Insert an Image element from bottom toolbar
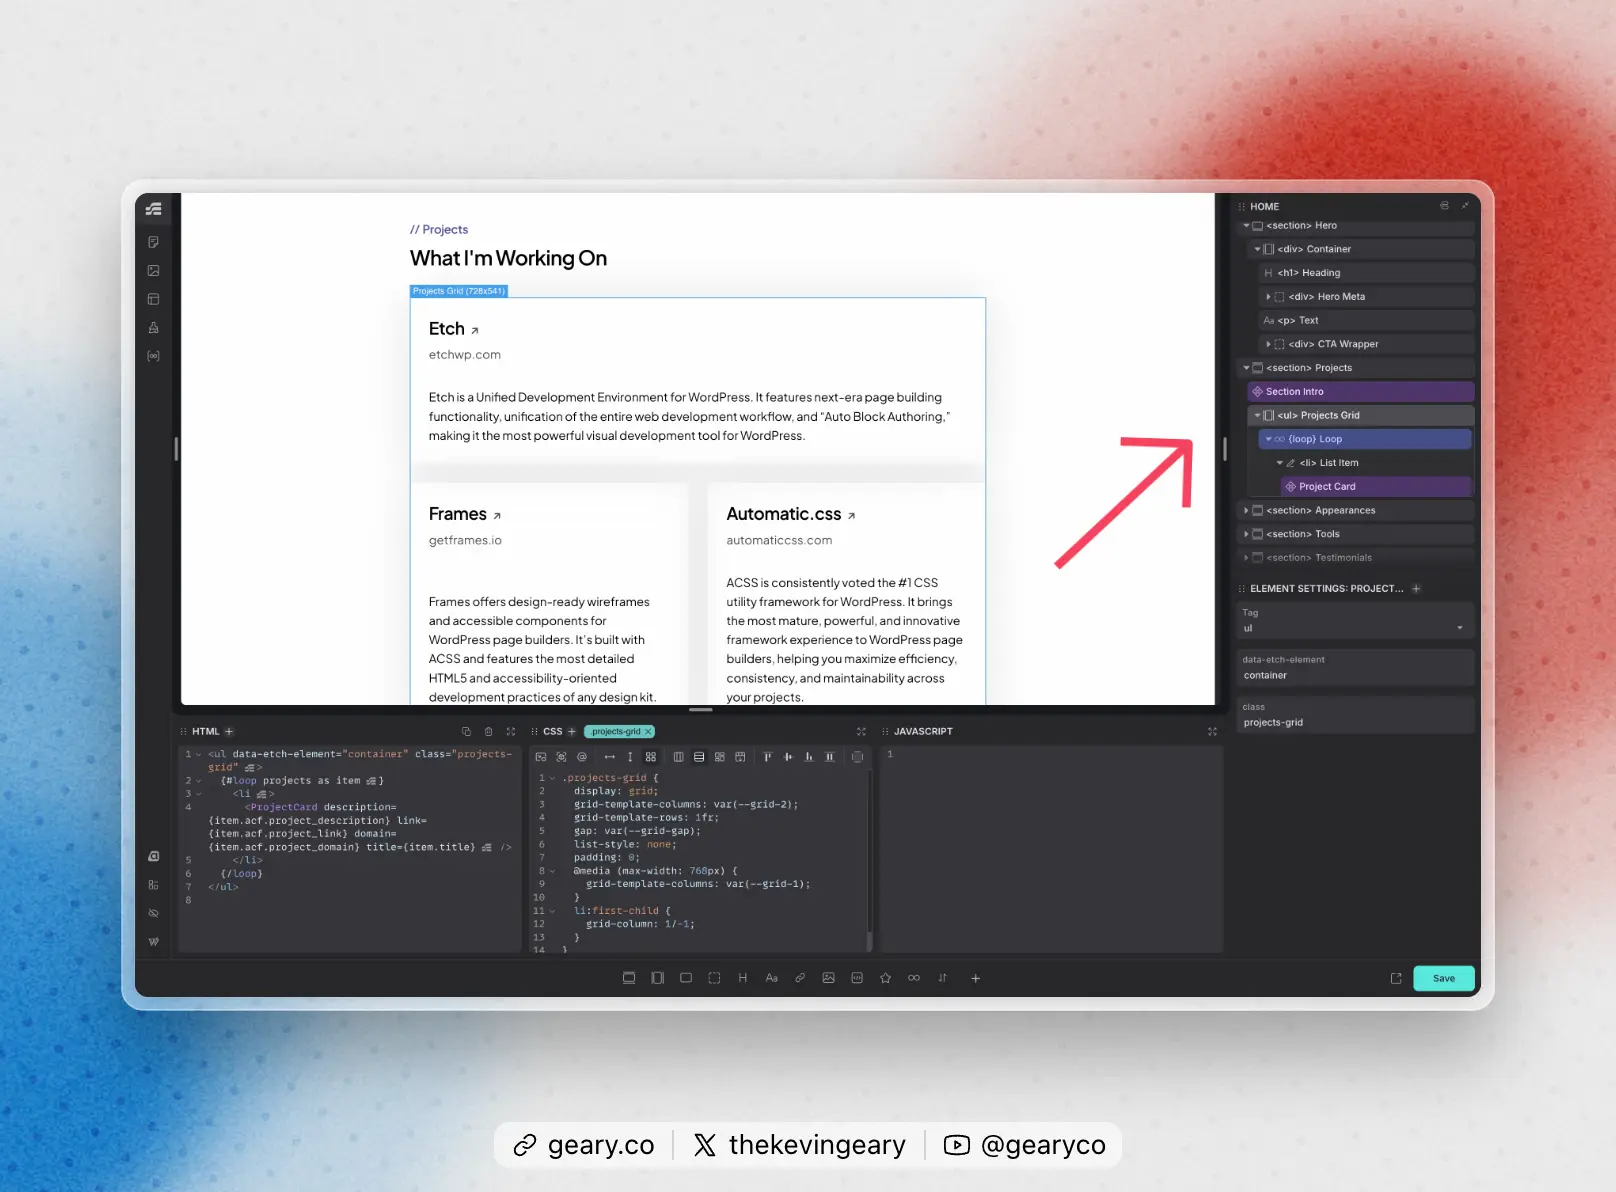 [x=828, y=978]
